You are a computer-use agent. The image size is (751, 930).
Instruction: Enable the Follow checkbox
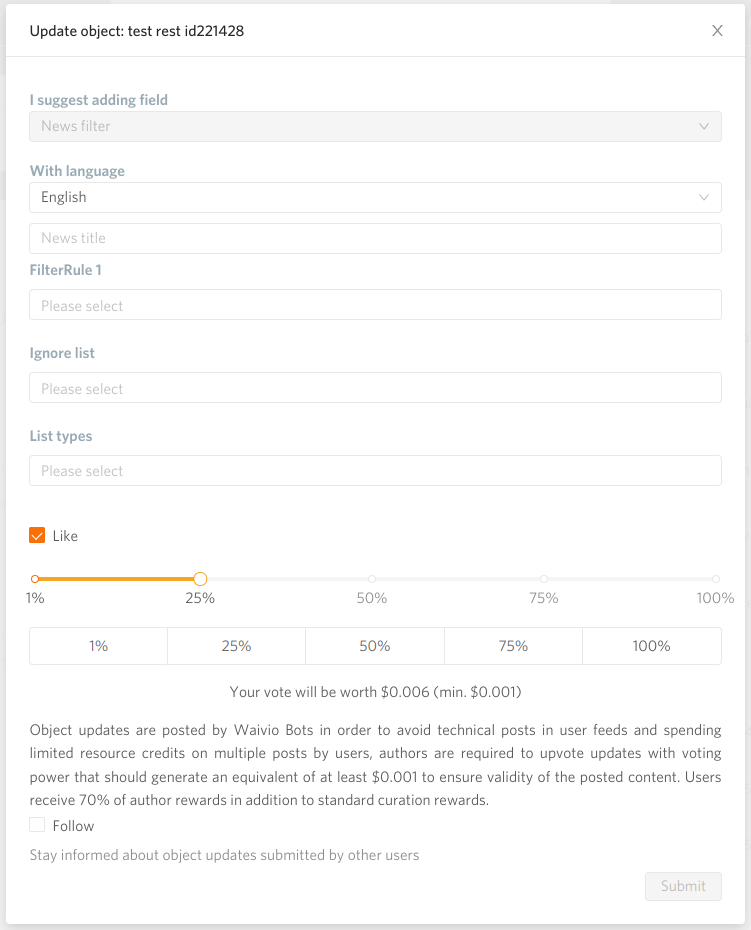coord(37,825)
